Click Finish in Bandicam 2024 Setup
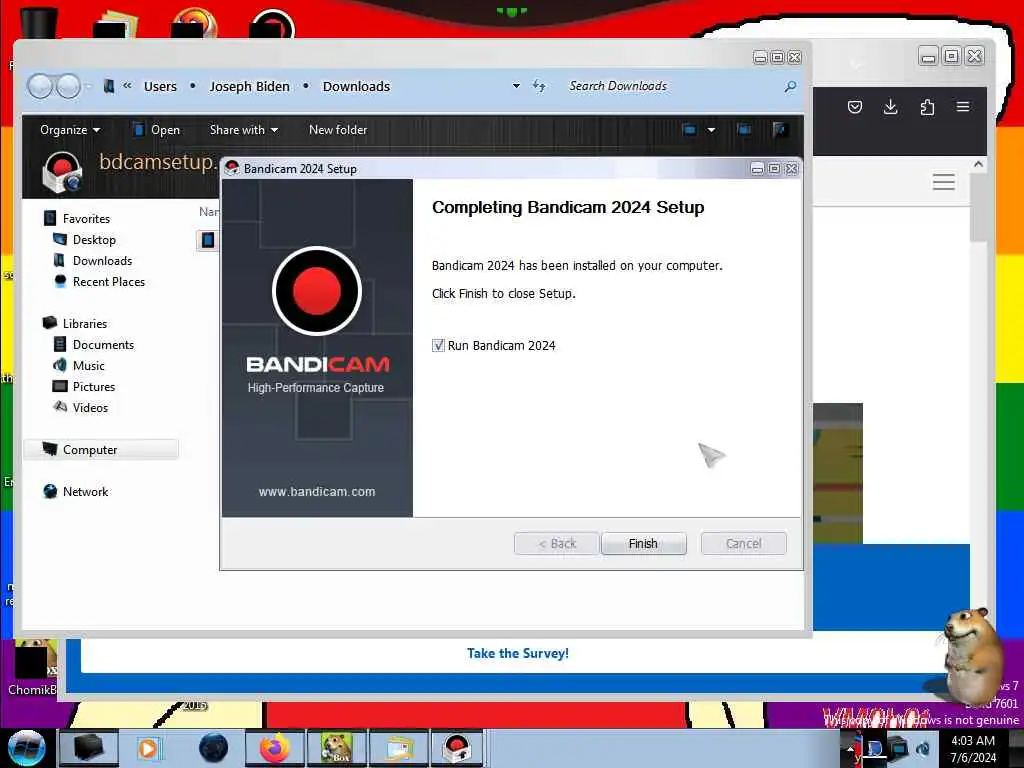This screenshot has height=768, width=1024. (x=643, y=543)
